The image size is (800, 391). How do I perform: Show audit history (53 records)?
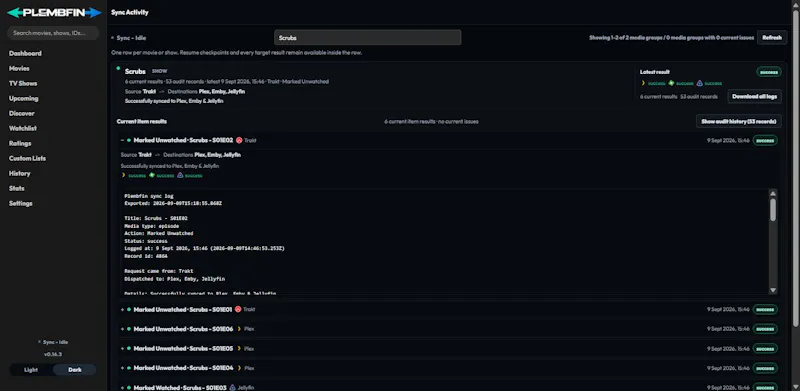click(x=739, y=121)
